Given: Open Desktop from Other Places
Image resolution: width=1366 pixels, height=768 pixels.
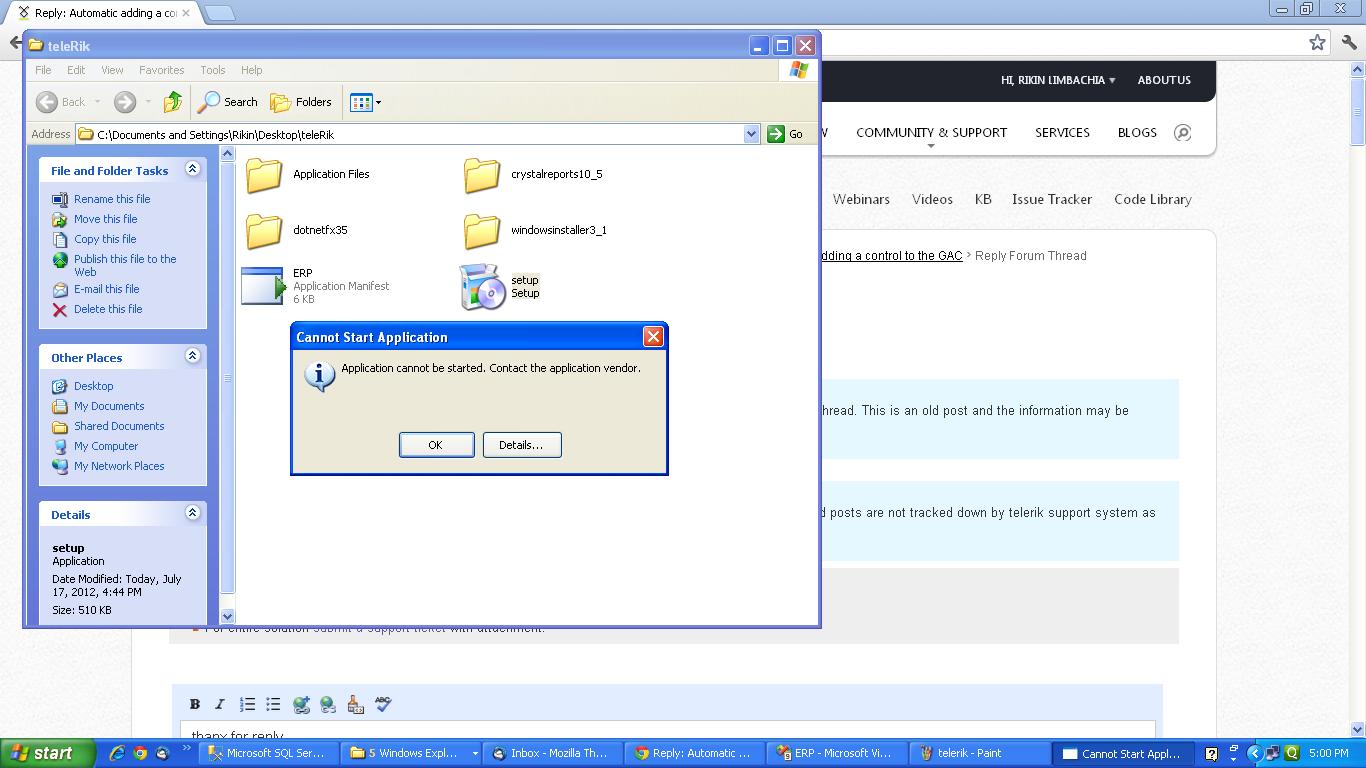Looking at the screenshot, I should coord(94,386).
